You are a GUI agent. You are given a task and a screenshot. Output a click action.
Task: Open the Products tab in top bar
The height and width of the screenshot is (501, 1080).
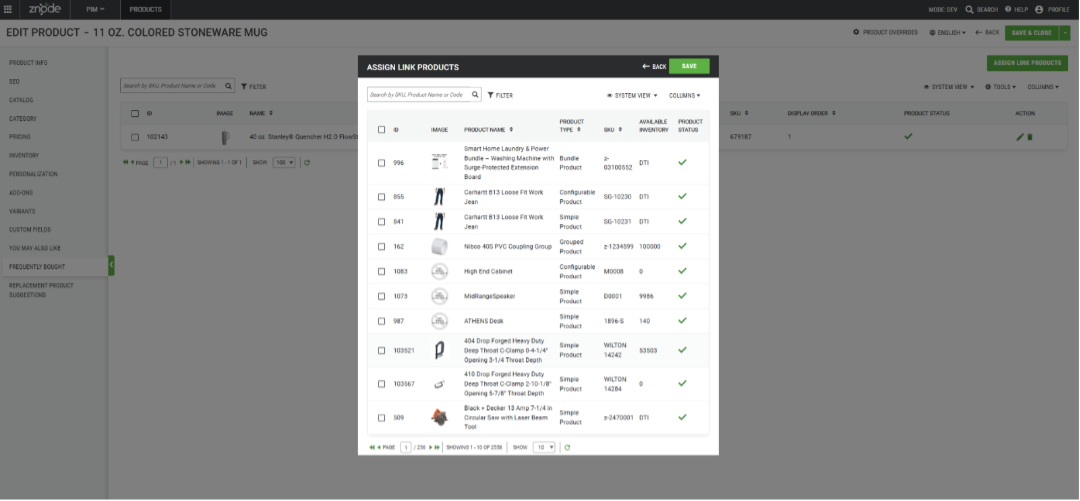pos(145,10)
